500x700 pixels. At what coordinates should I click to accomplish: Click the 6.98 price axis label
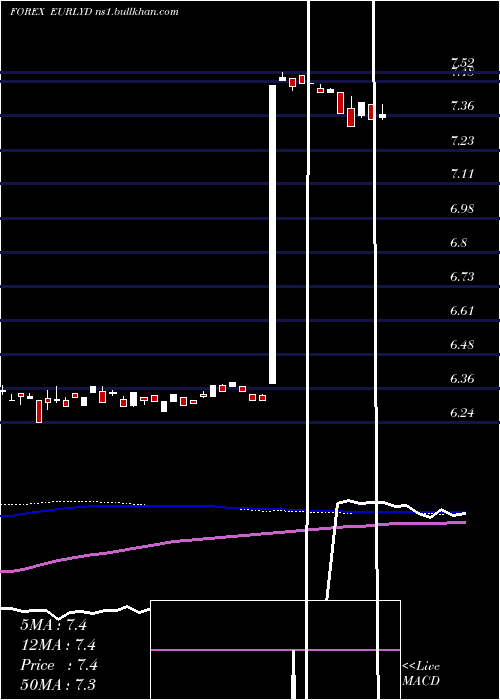coord(462,208)
